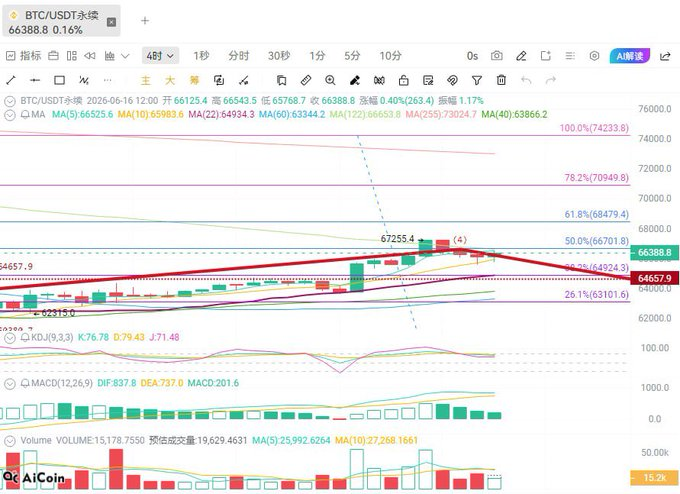Open the list lines icon in top toolbar
This screenshot has width=680, height=494.
click(570, 56)
